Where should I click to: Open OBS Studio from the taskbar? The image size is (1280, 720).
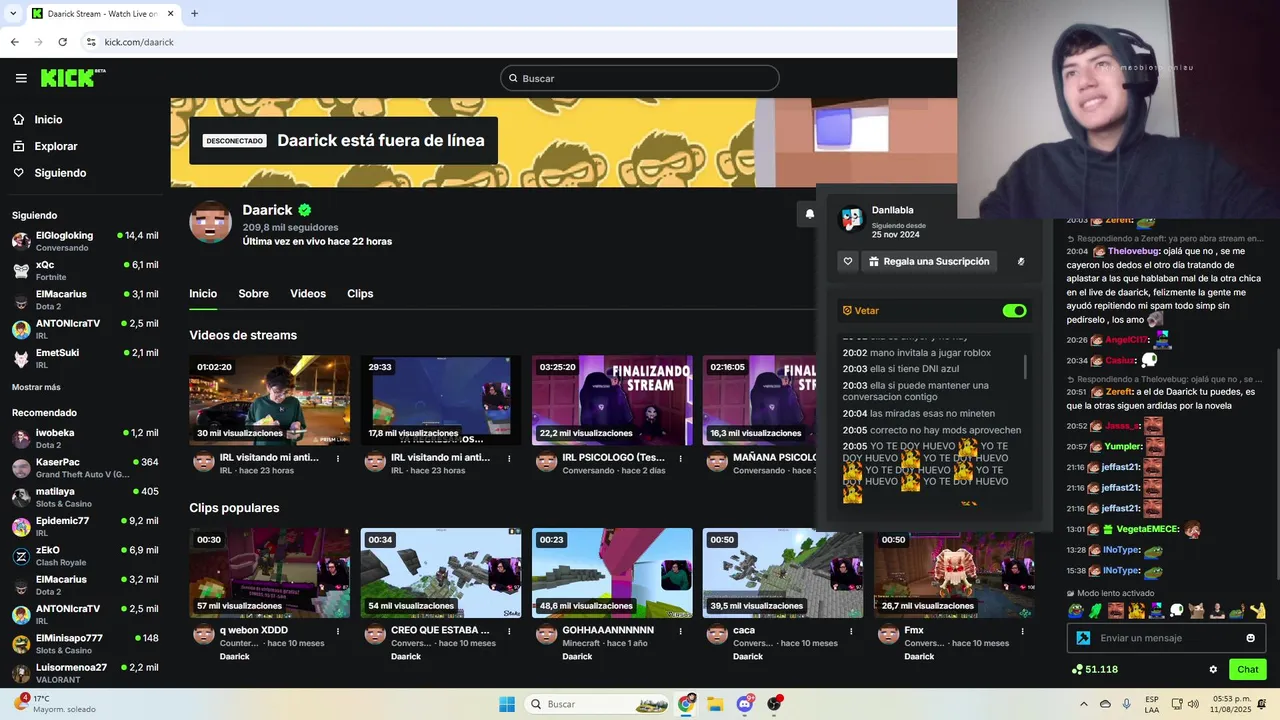point(774,704)
